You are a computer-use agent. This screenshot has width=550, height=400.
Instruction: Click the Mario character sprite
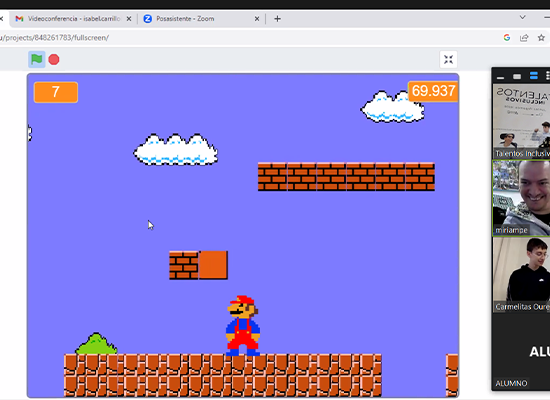pos(243,326)
